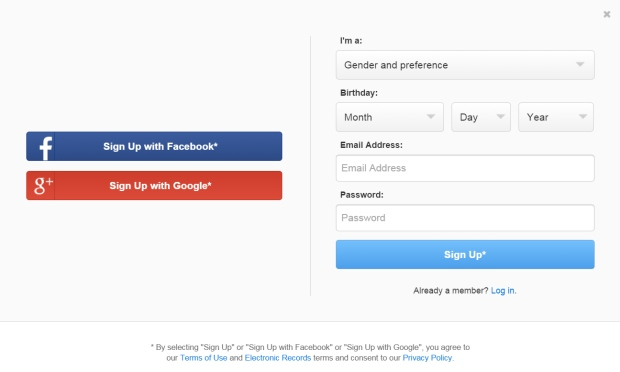This screenshot has width=620, height=372.
Task: Follow the Log in link
Action: (503, 291)
